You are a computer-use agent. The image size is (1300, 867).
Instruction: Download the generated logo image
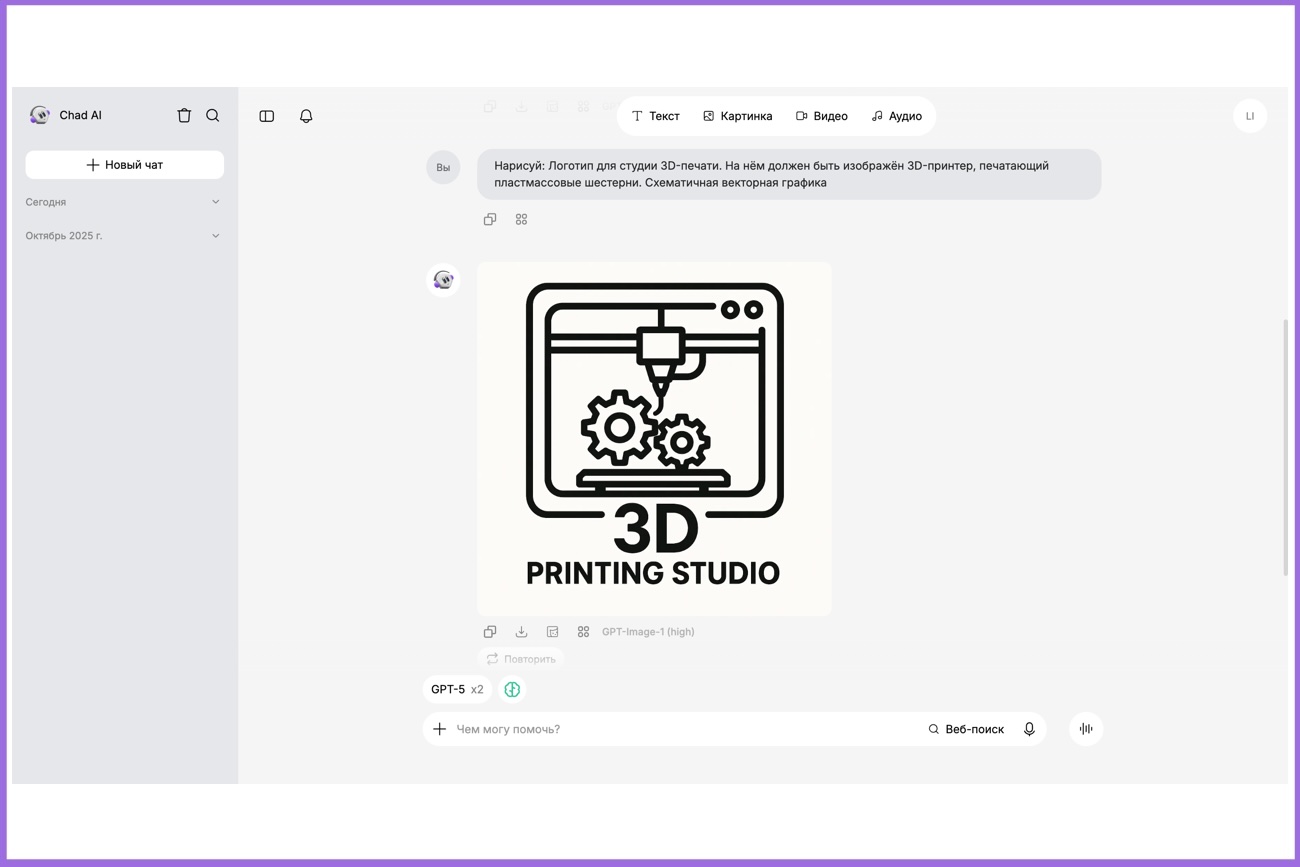coord(521,631)
